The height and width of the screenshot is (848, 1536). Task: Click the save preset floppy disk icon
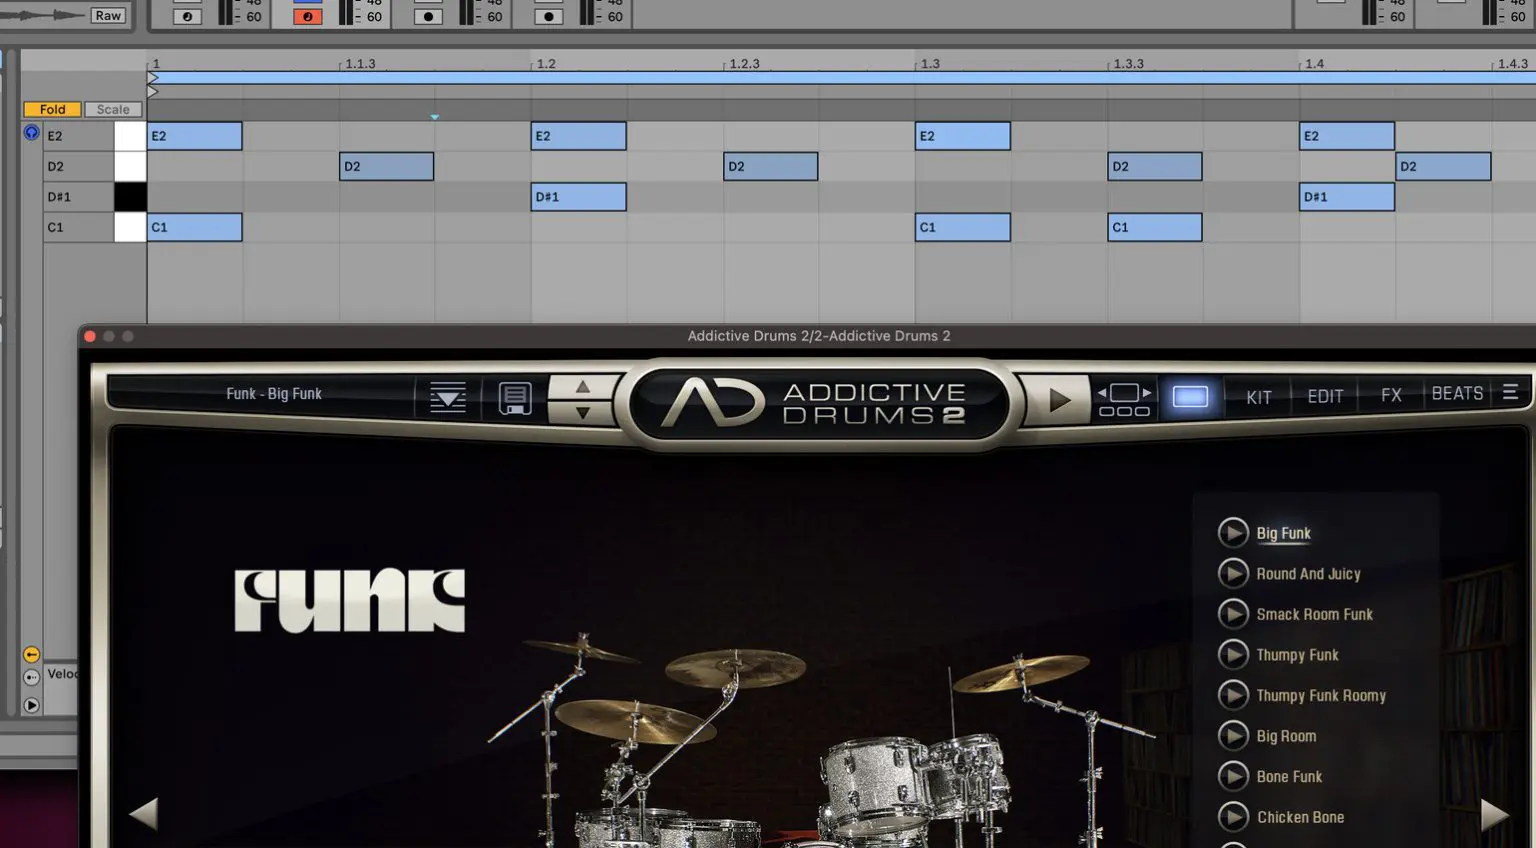[x=514, y=397]
